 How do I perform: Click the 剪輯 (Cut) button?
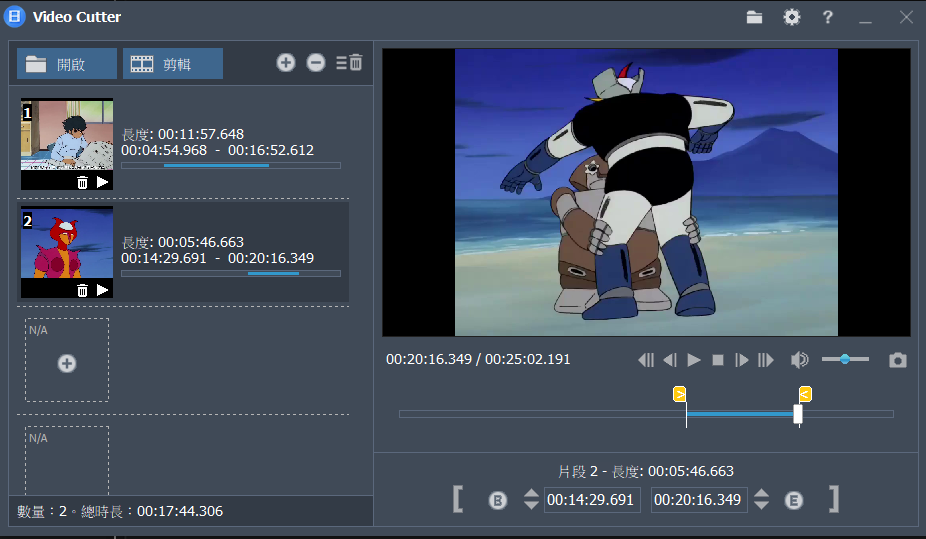click(172, 64)
